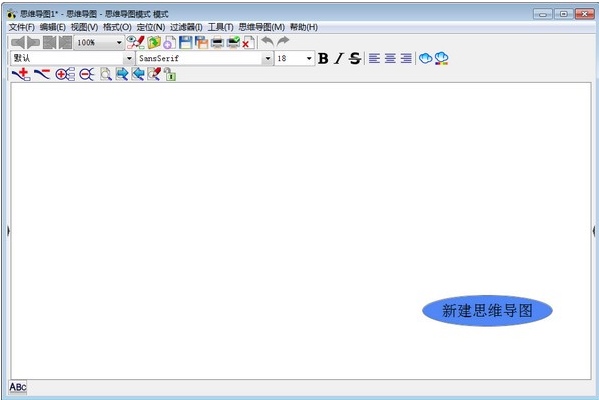Open the 过滤器(I) menu
Screen dimensions: 599x400
click(x=186, y=27)
